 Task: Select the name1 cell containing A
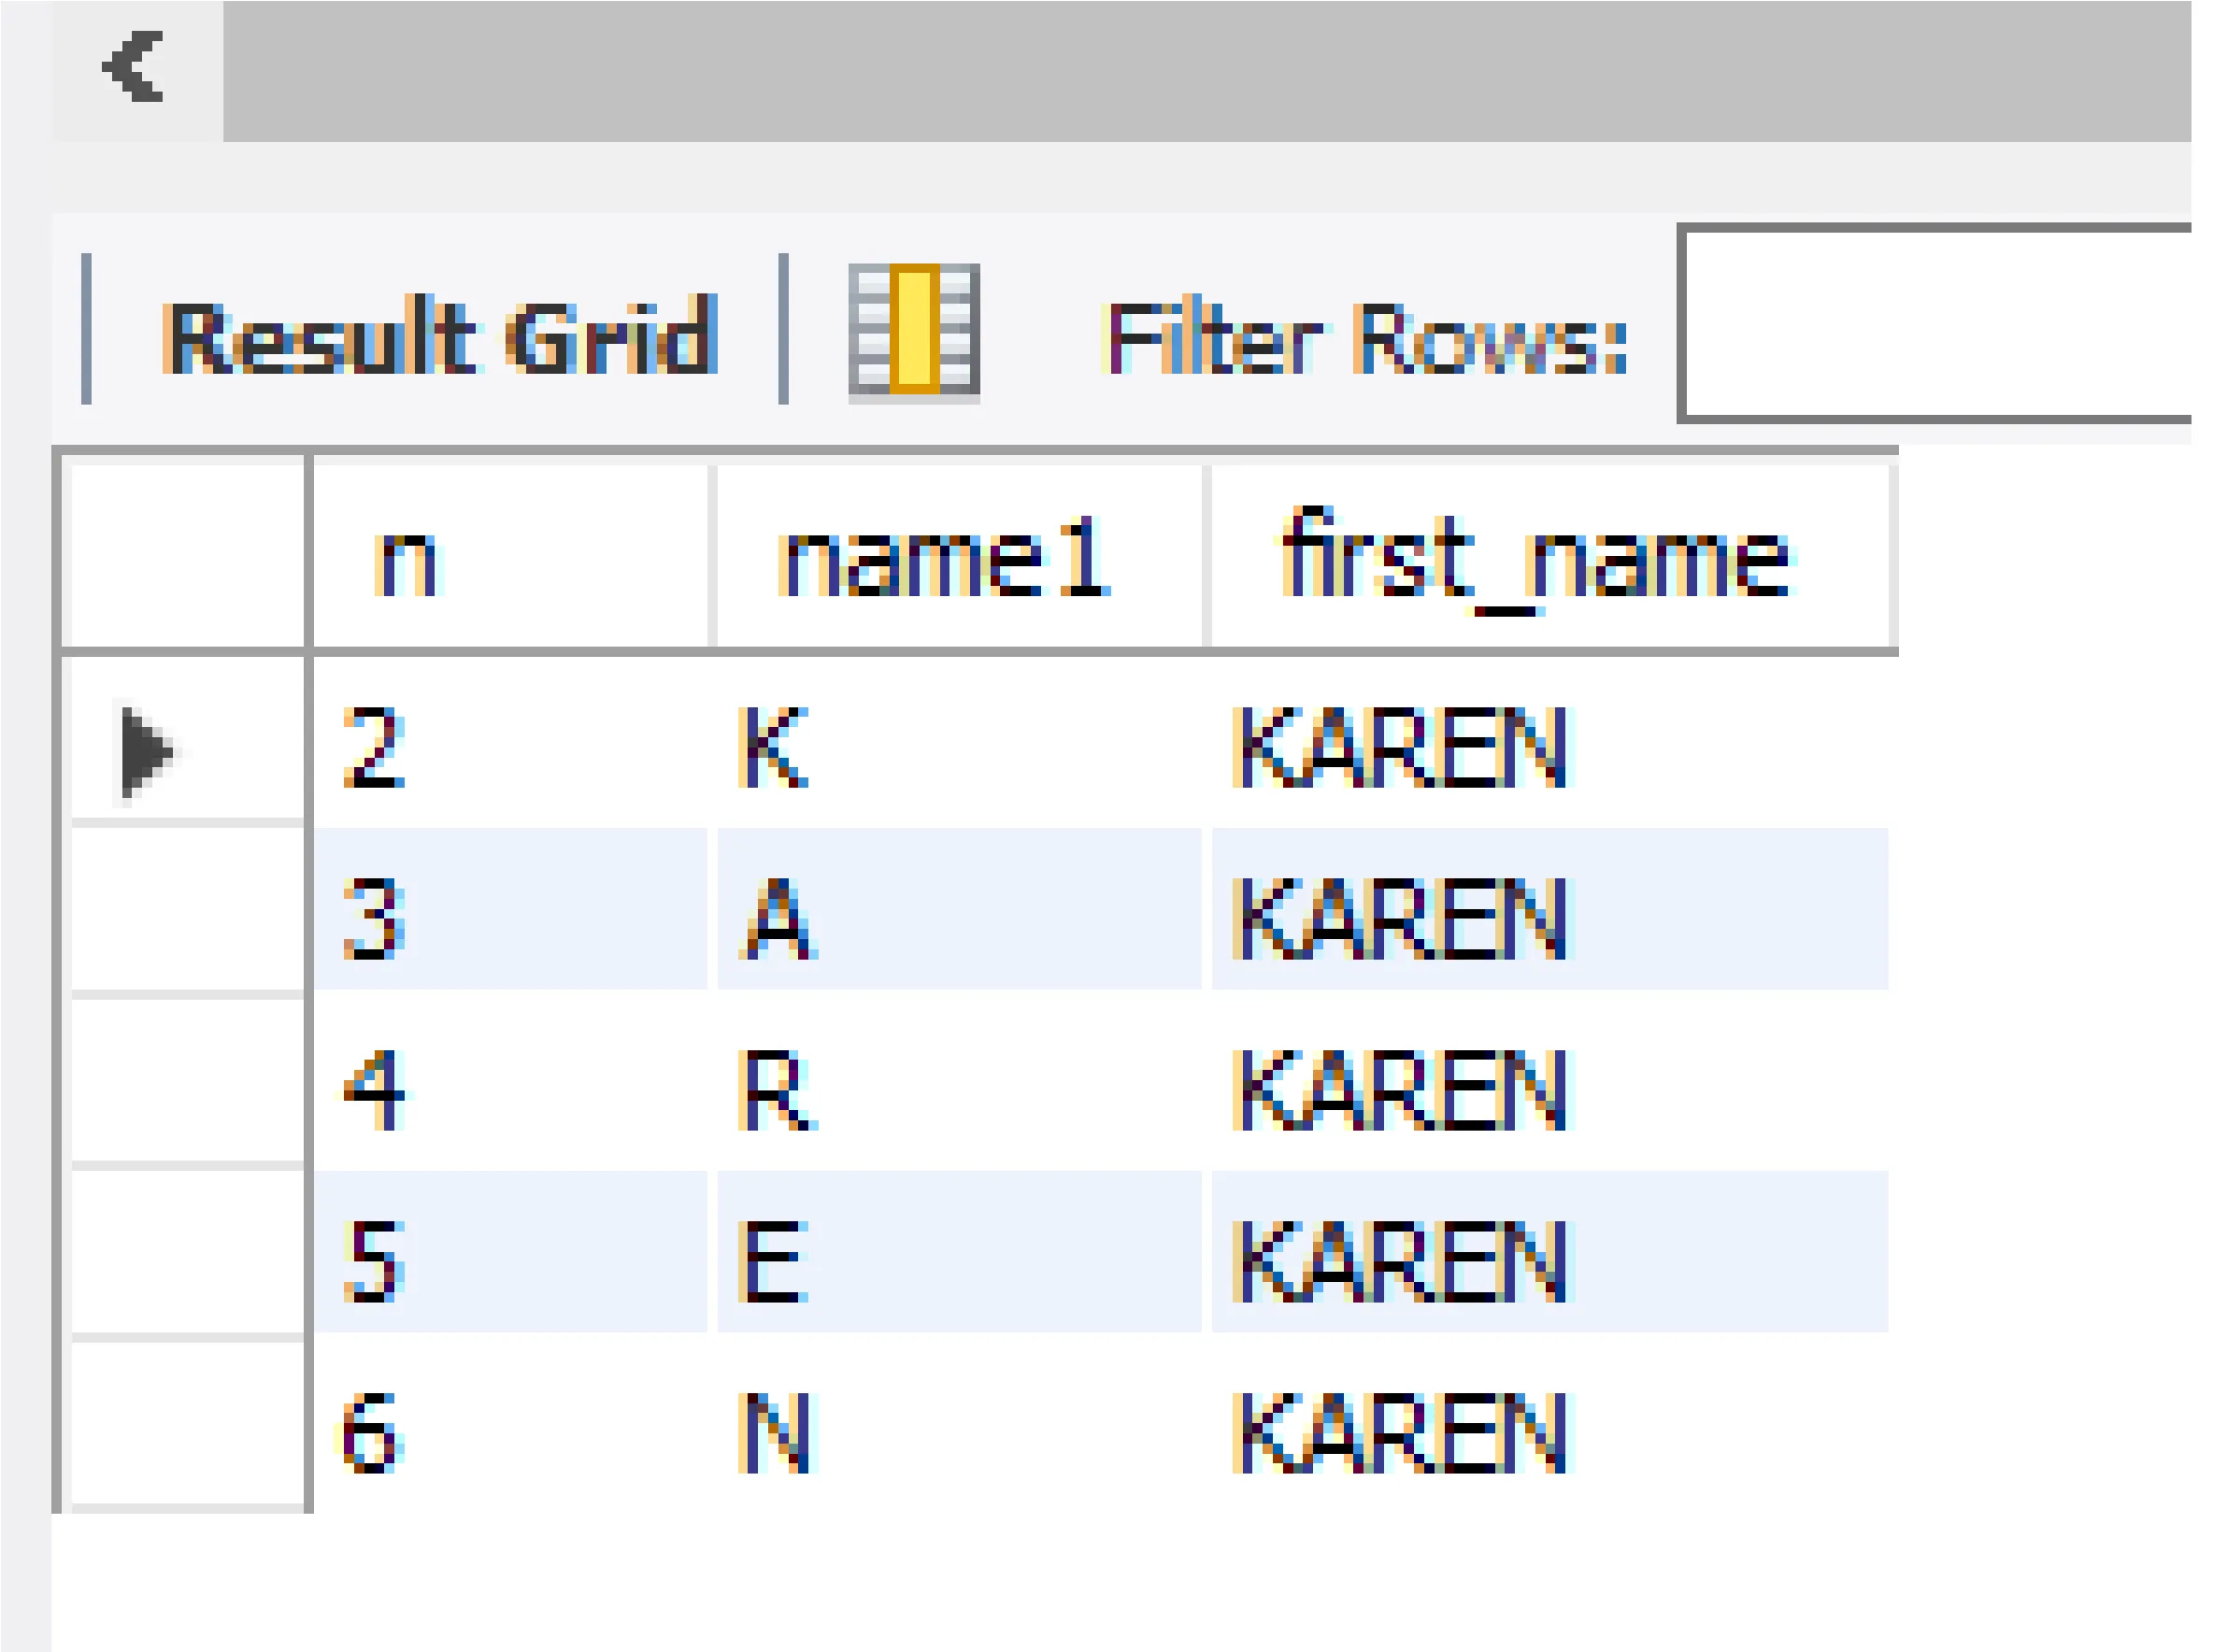[x=957, y=917]
